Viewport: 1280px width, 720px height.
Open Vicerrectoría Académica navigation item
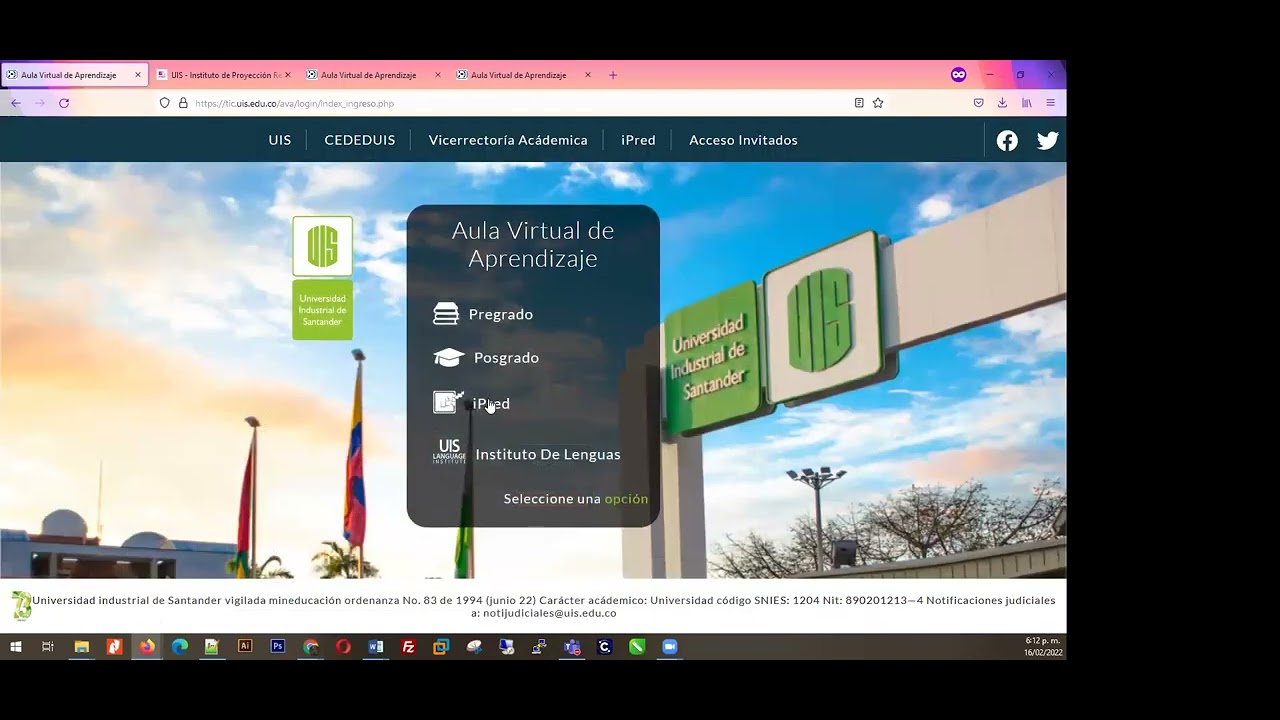508,140
